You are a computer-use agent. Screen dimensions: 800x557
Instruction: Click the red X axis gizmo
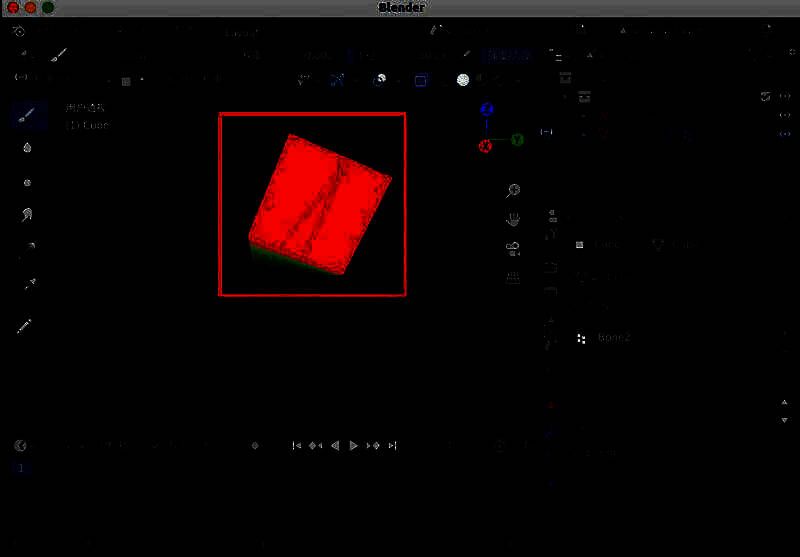(485, 146)
